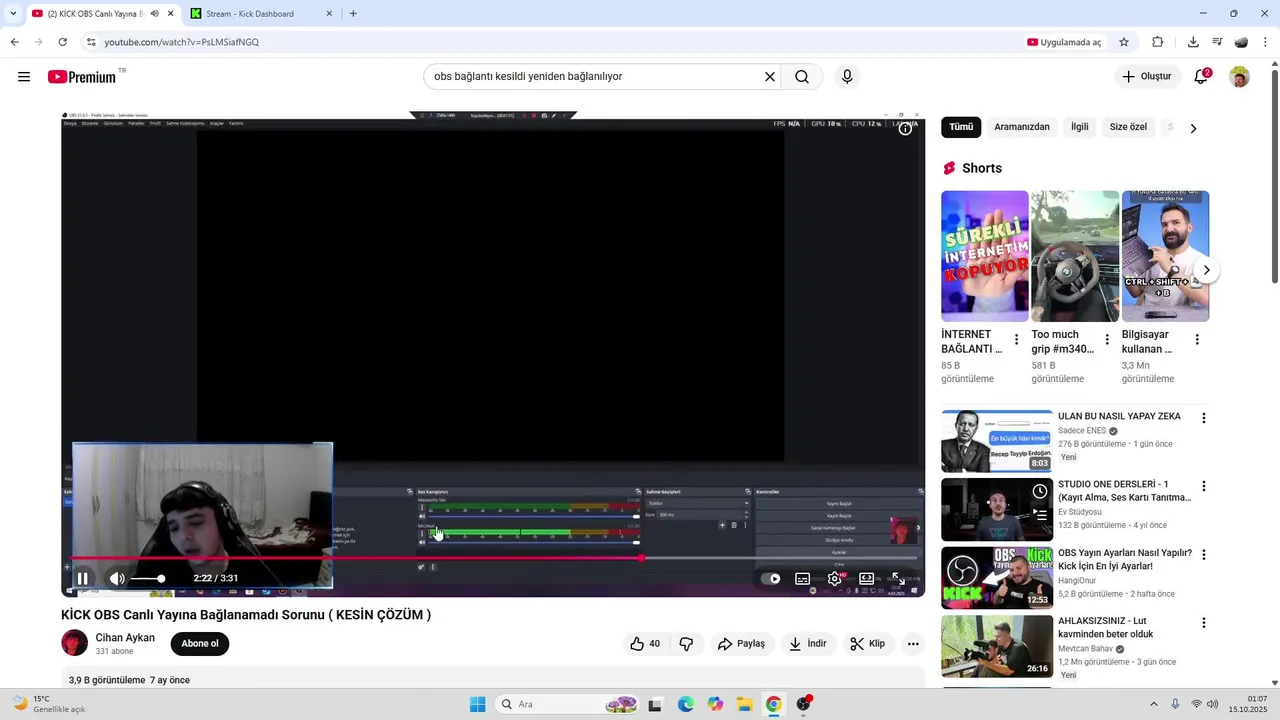The width and height of the screenshot is (1280, 720).
Task: Open ULAN BU NASIL YAPAY ZEKA video
Action: click(1119, 416)
